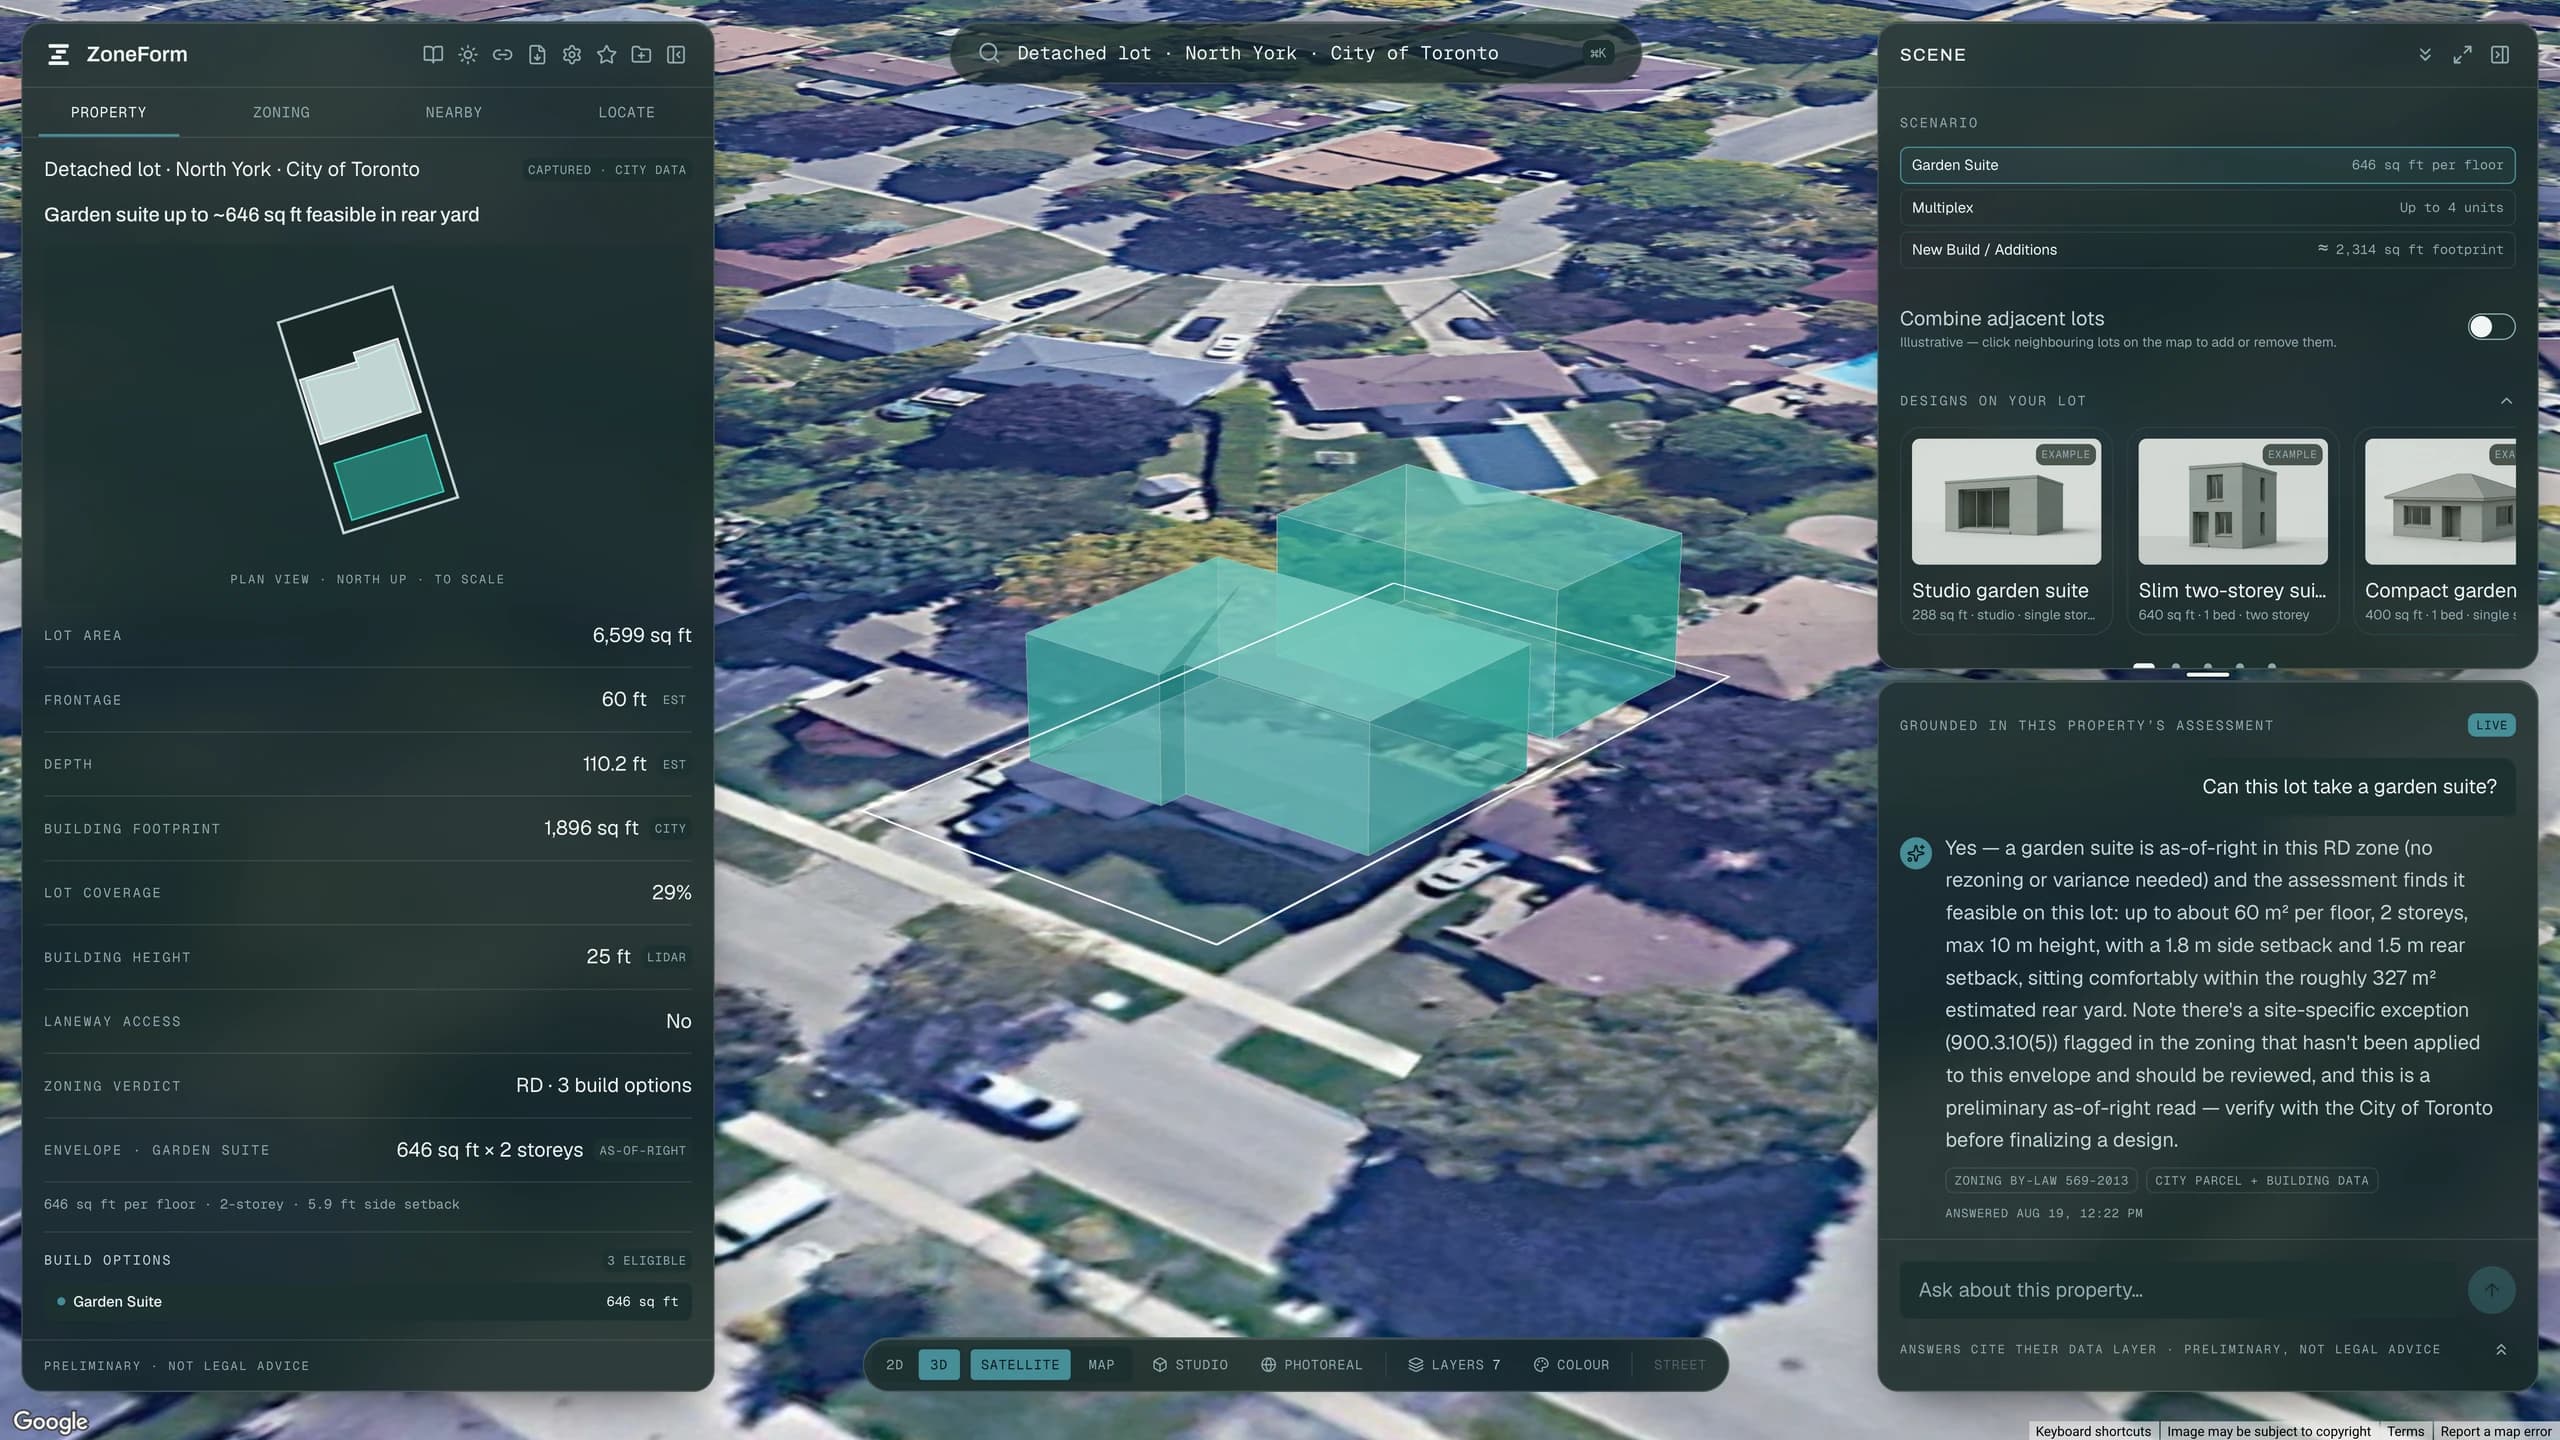The width and height of the screenshot is (2560, 1440).
Task: Open the guide book icon
Action: point(433,55)
